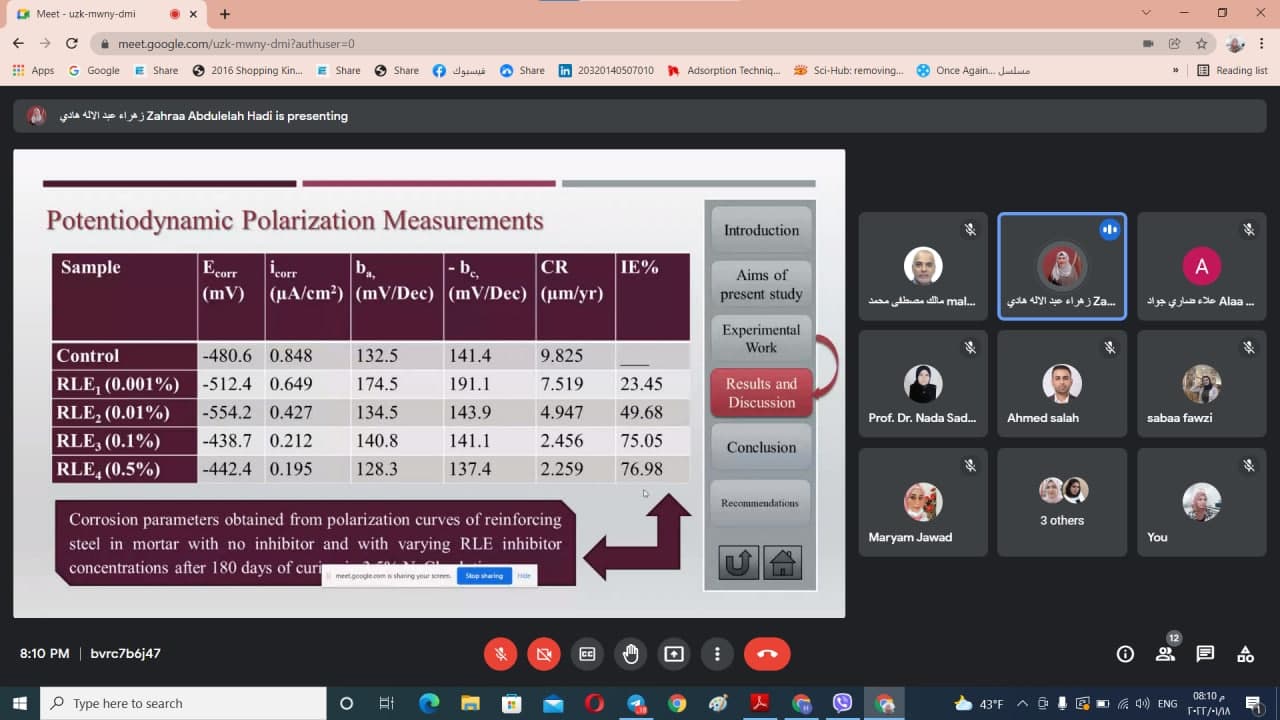Screen dimensions: 1280x720
Task: Bookmark this page with star icon
Action: pos(1201,44)
